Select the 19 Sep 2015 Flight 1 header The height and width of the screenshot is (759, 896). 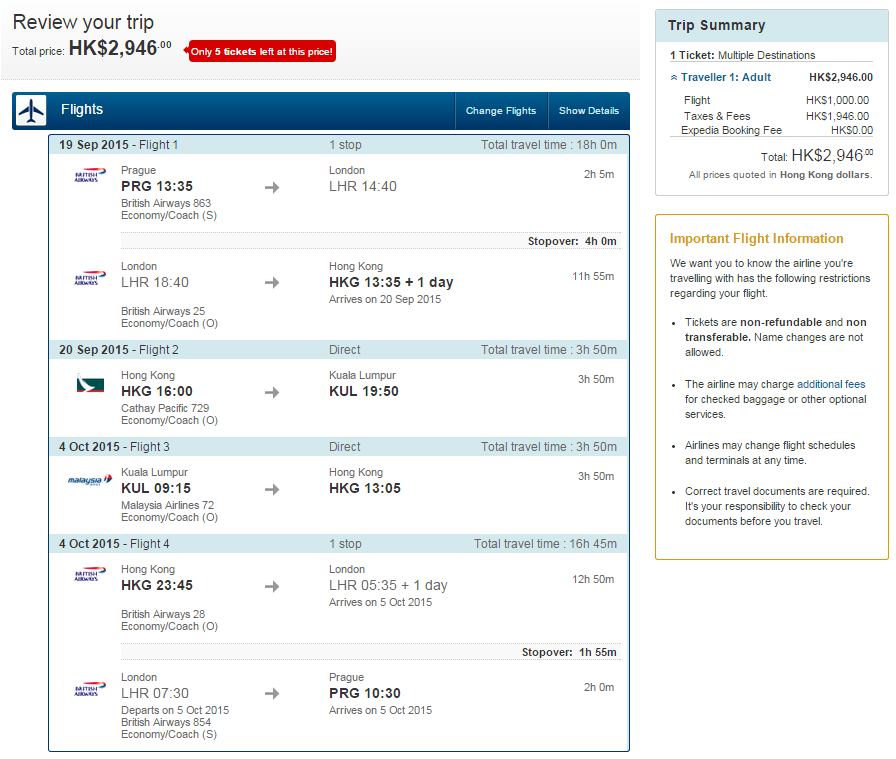[x=339, y=145]
